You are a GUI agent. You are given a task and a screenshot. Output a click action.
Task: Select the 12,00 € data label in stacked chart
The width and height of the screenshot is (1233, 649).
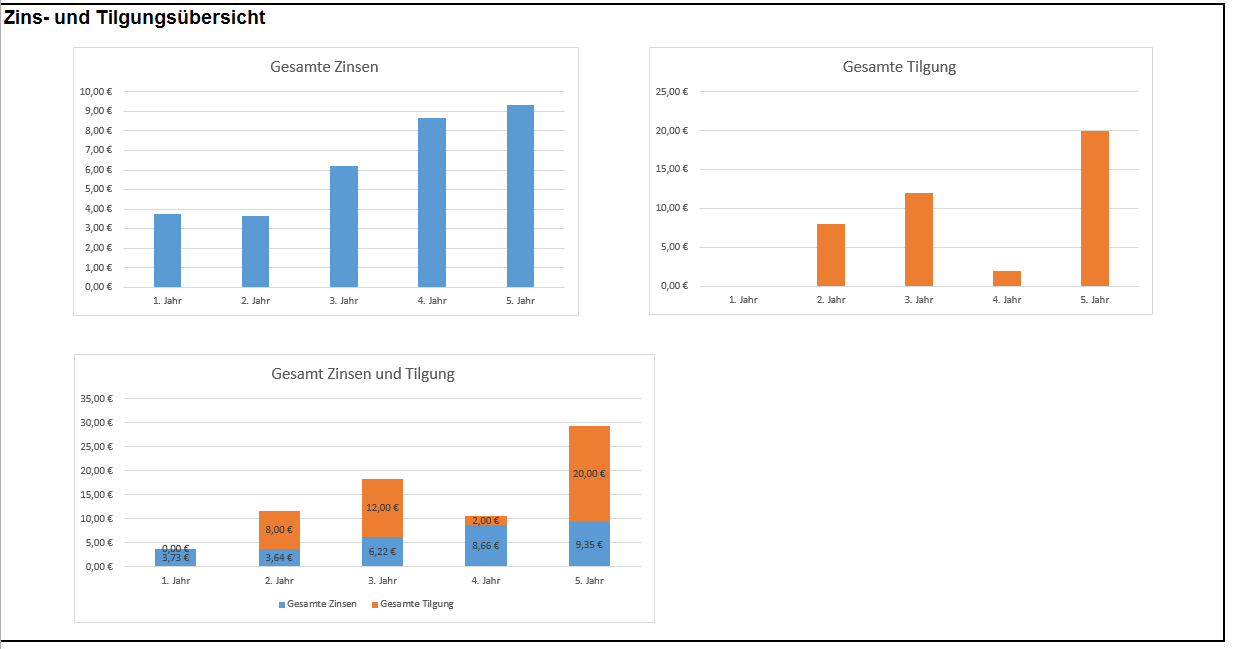pos(383,508)
